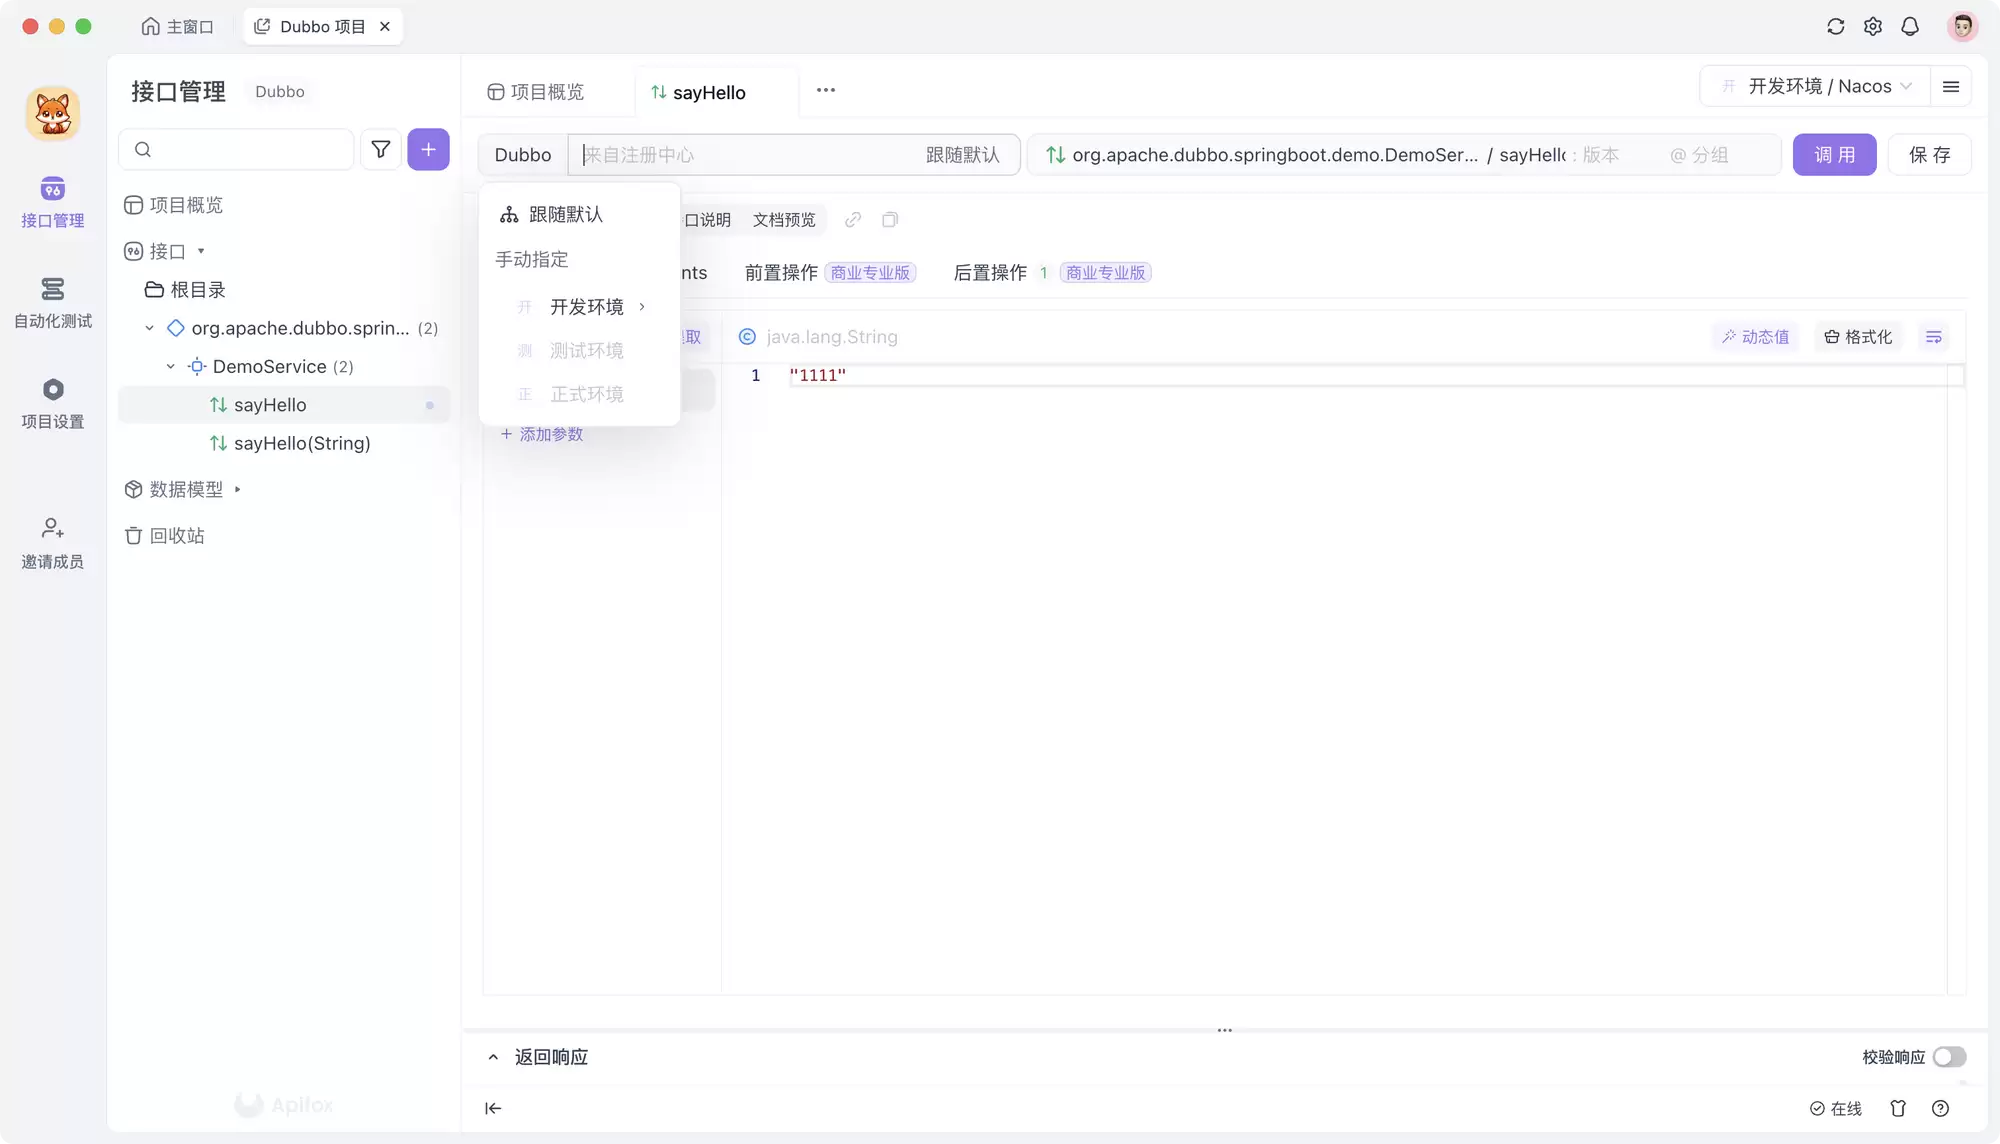Click the fox logo icon
Screen dimensions: 2000x1144
(53, 113)
